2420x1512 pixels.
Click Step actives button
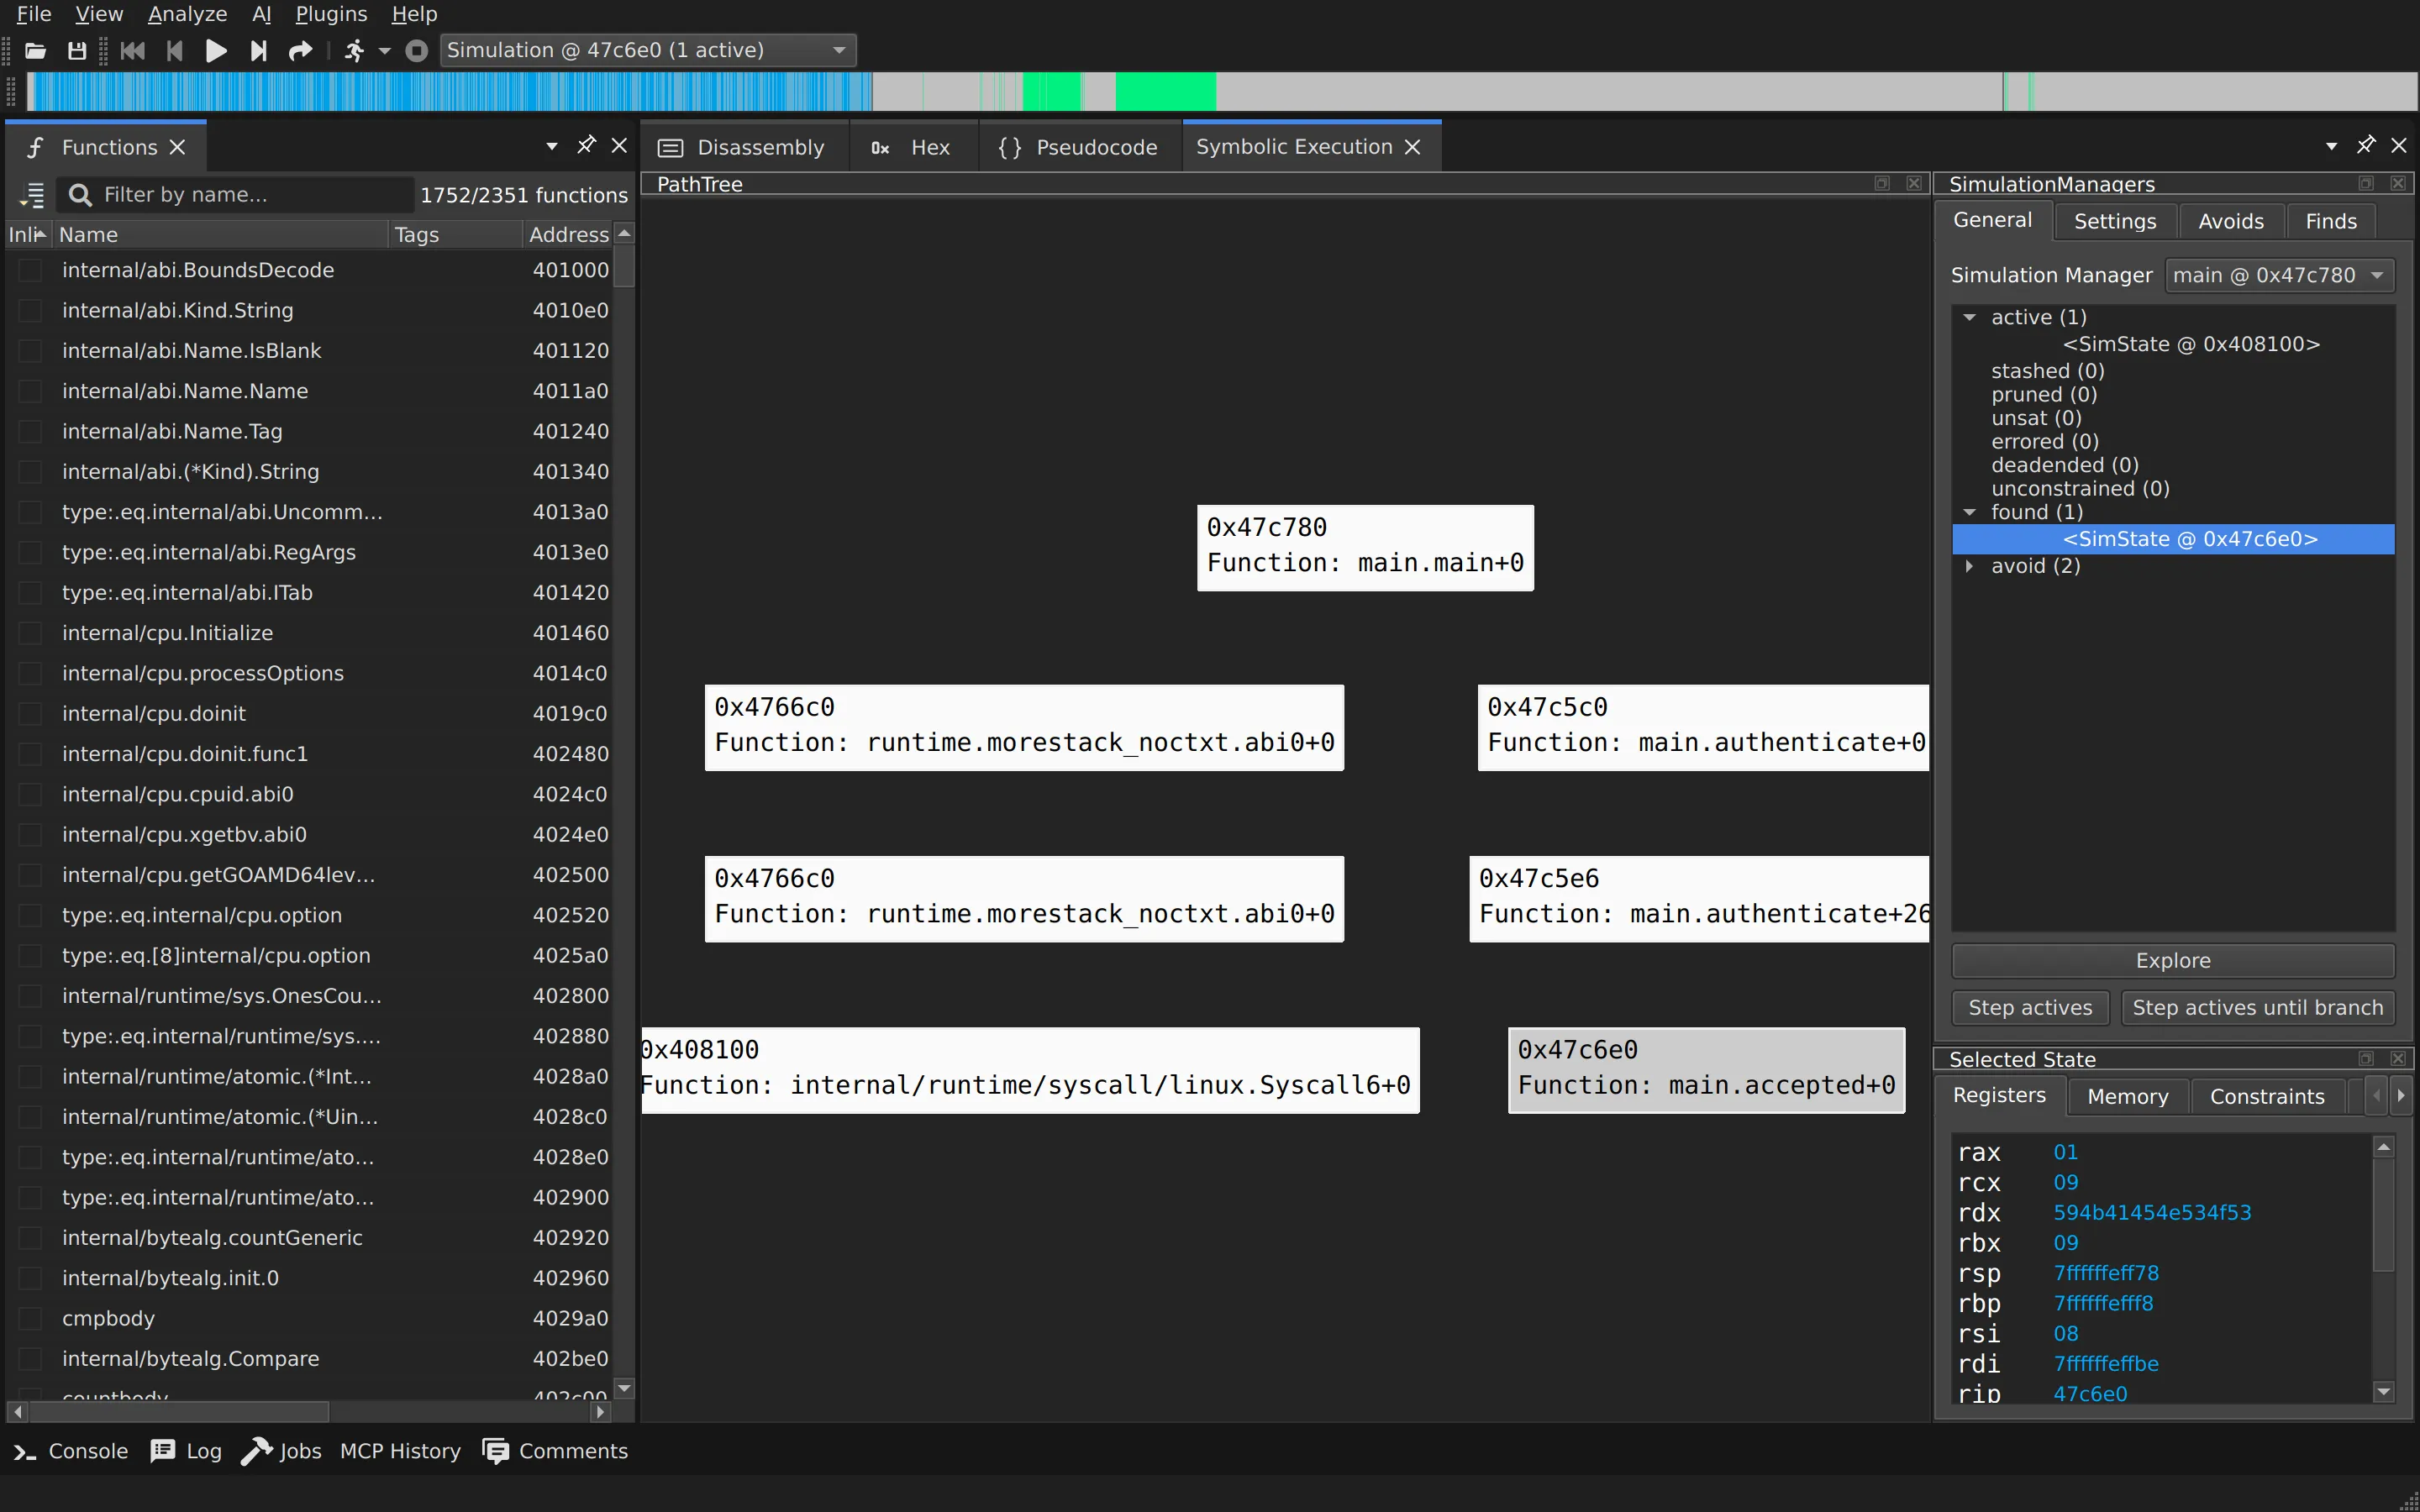pos(2030,1007)
